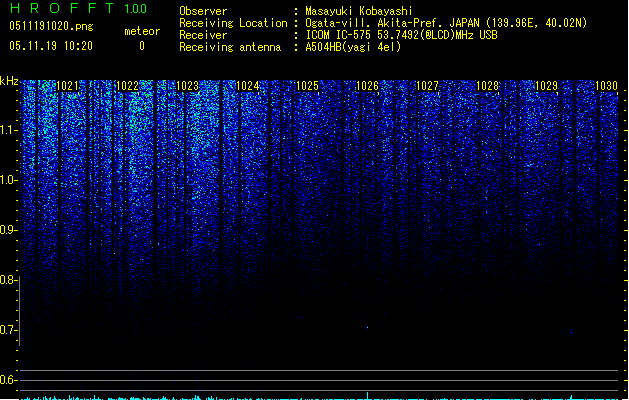
Task: Click the 0.6 frequency axis label
Action: point(8,380)
